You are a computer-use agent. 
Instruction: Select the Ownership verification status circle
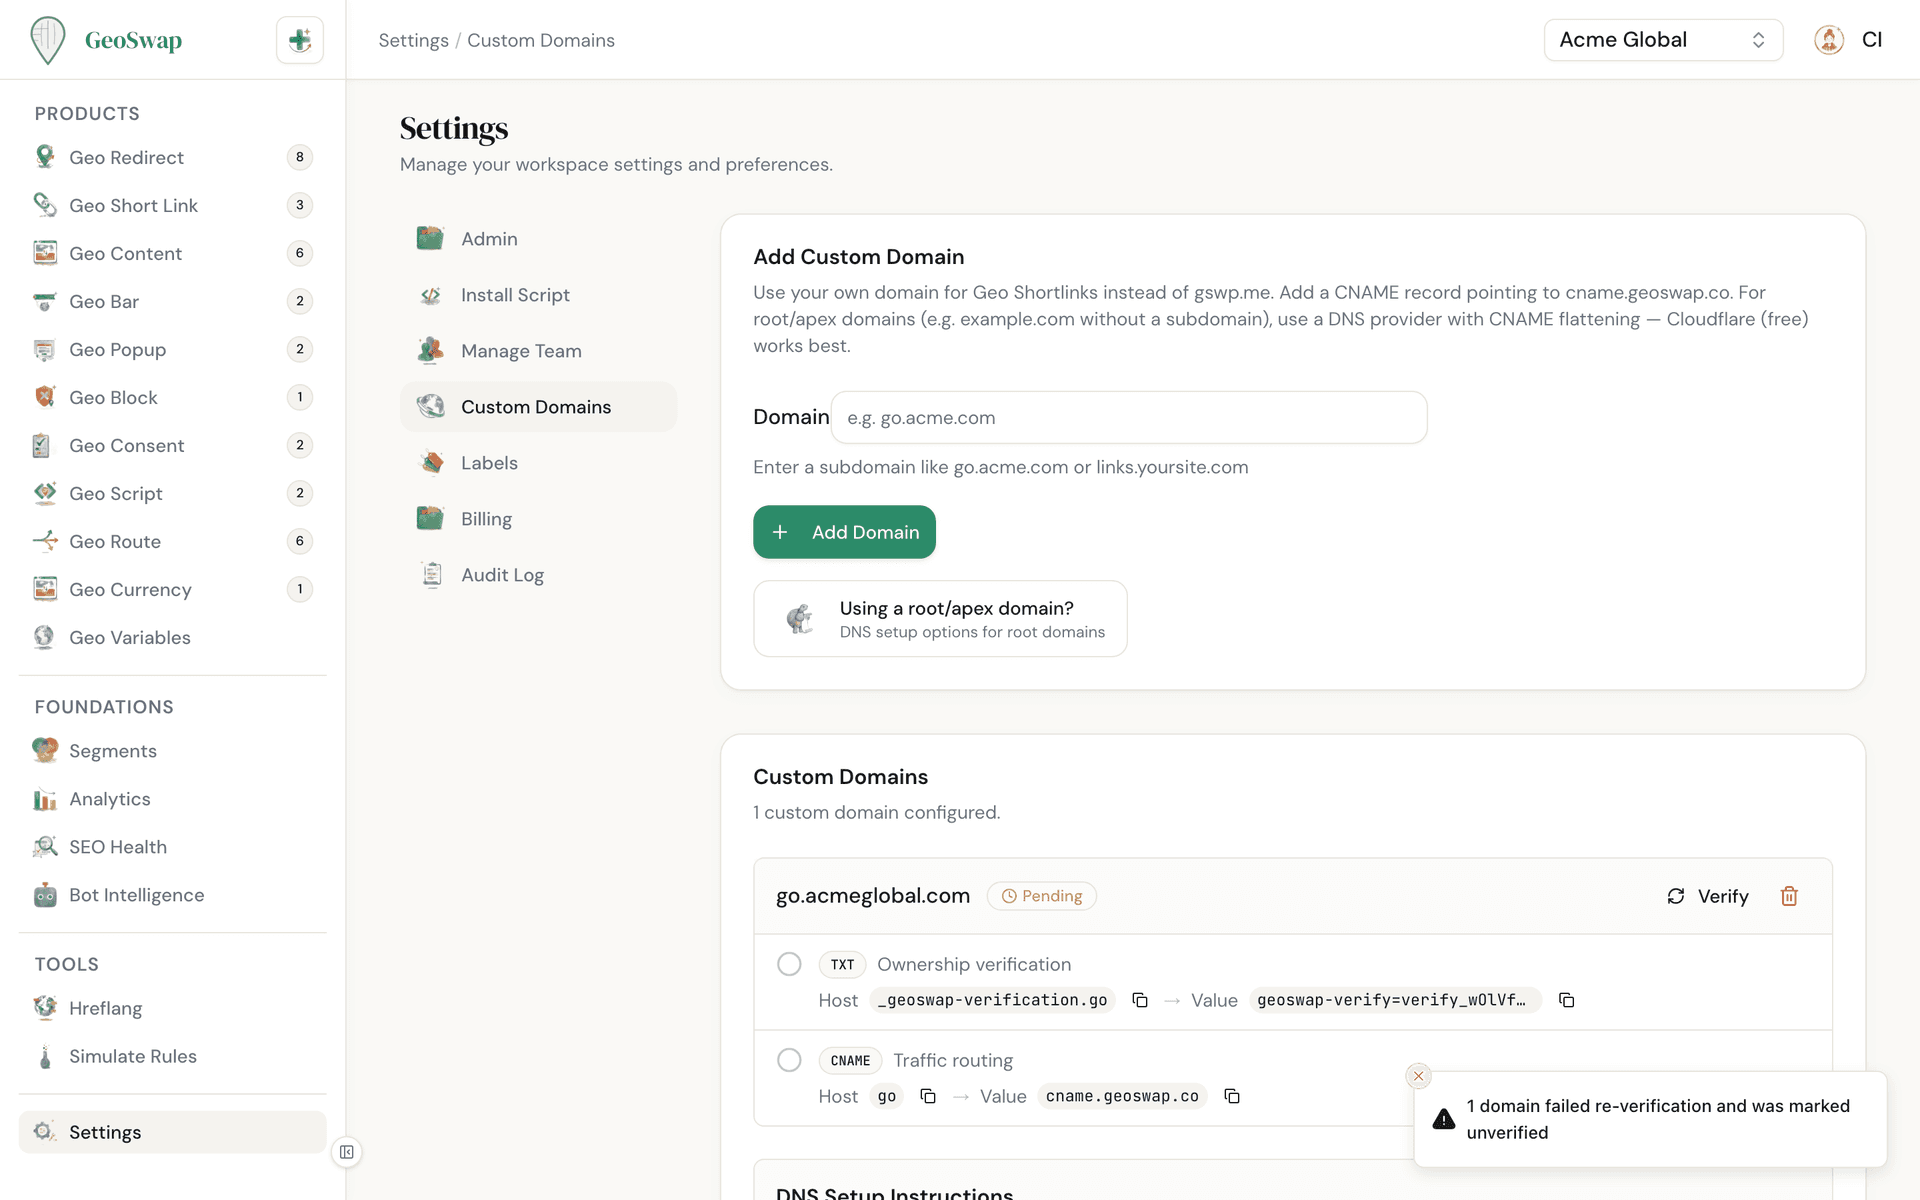pos(789,964)
